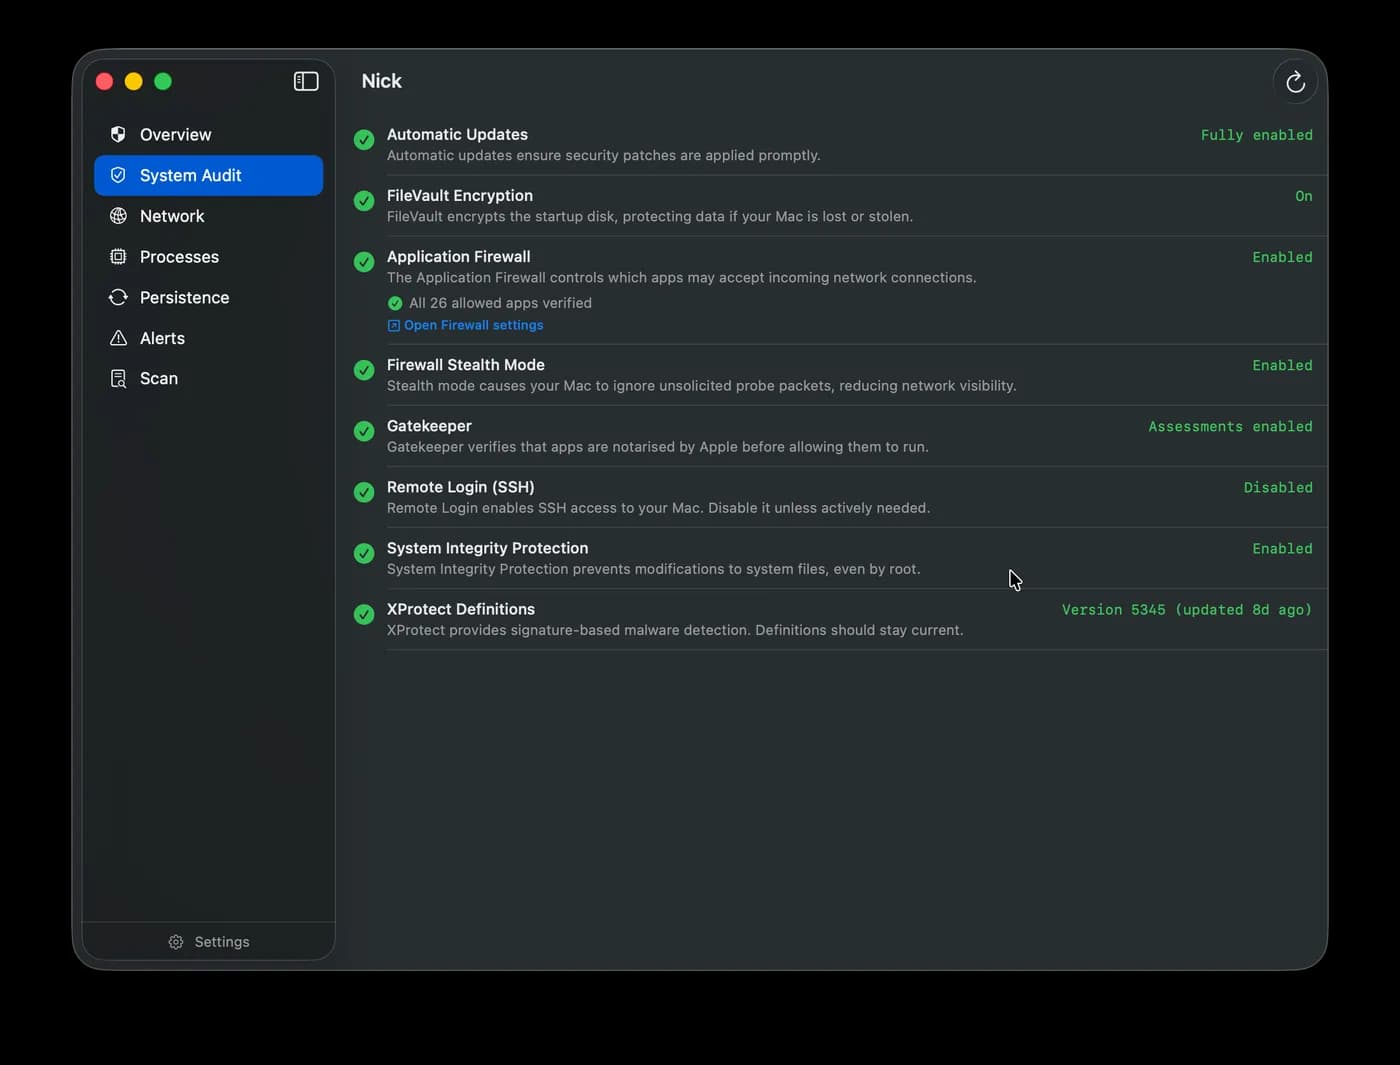Click the FileVault startup disk description
The image size is (1400, 1065).
point(650,216)
